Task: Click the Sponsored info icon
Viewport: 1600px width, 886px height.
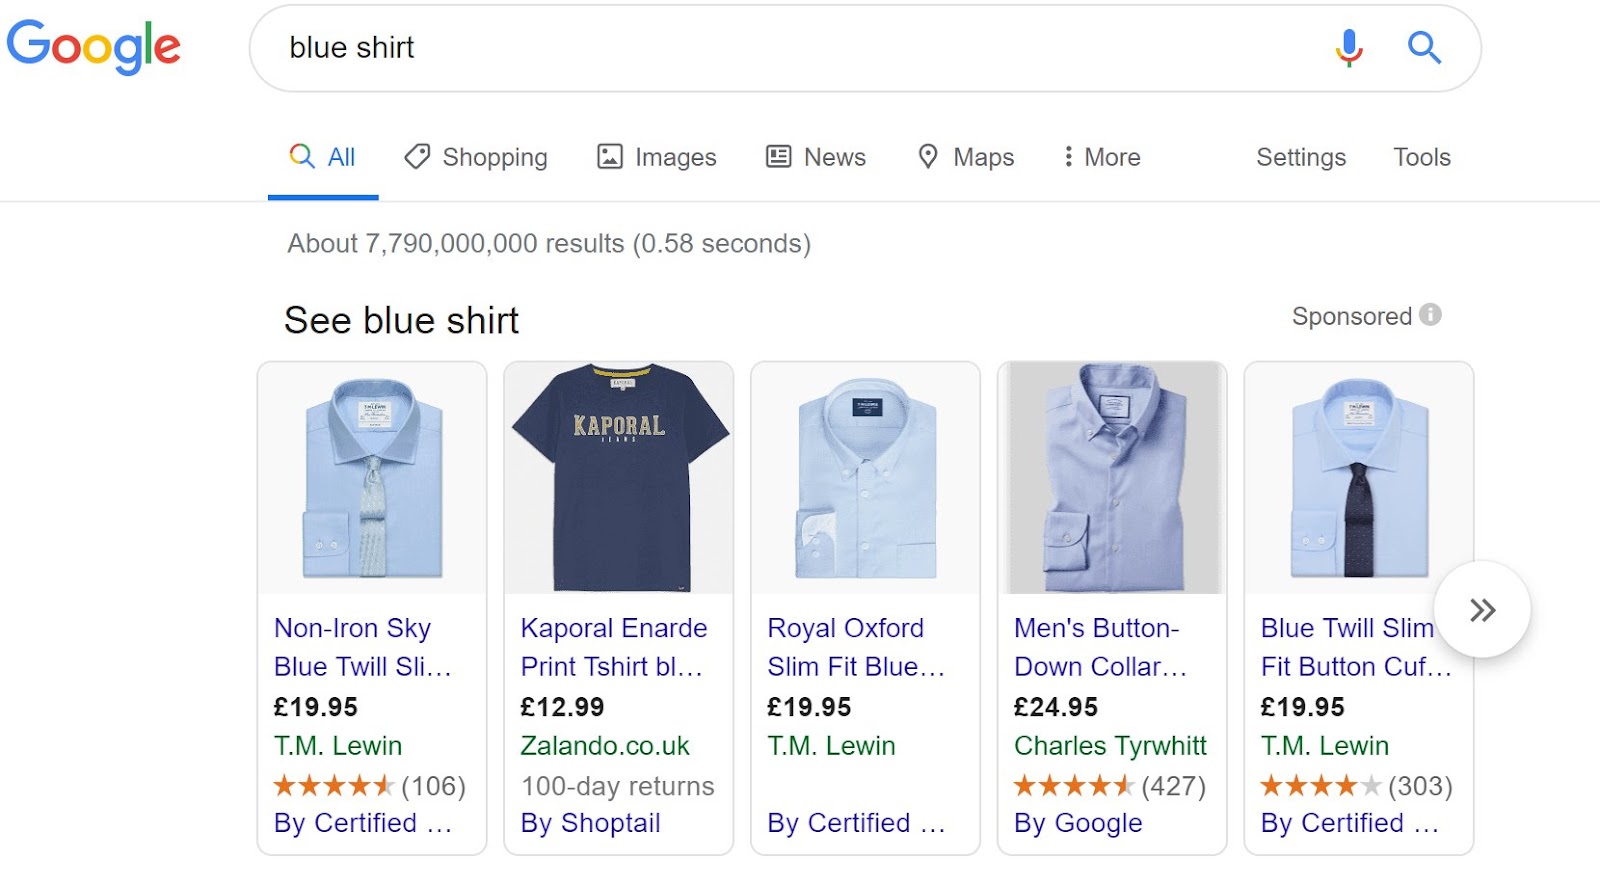Action: point(1431,315)
